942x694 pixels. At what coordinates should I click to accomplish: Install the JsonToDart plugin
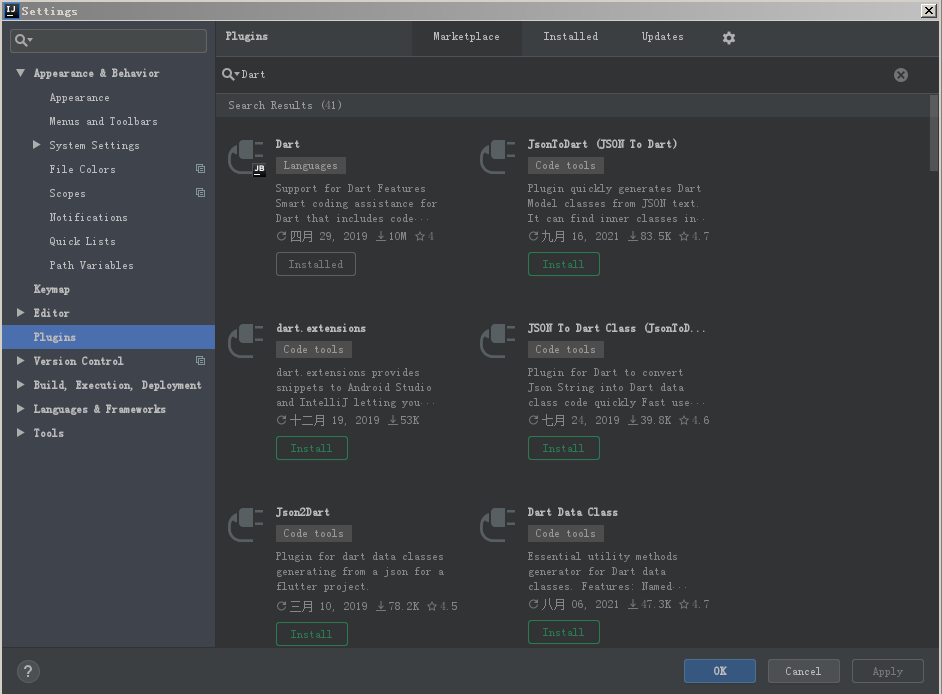pyautogui.click(x=564, y=264)
